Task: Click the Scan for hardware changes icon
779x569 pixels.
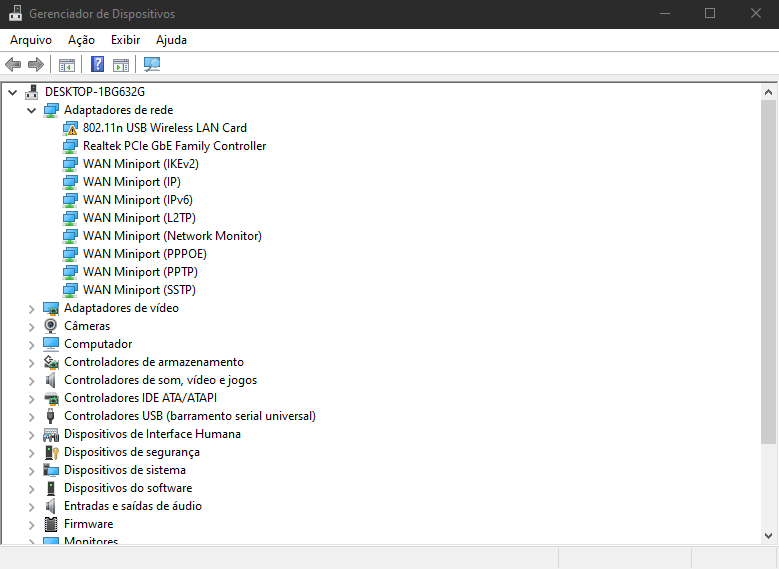Action: tap(152, 64)
